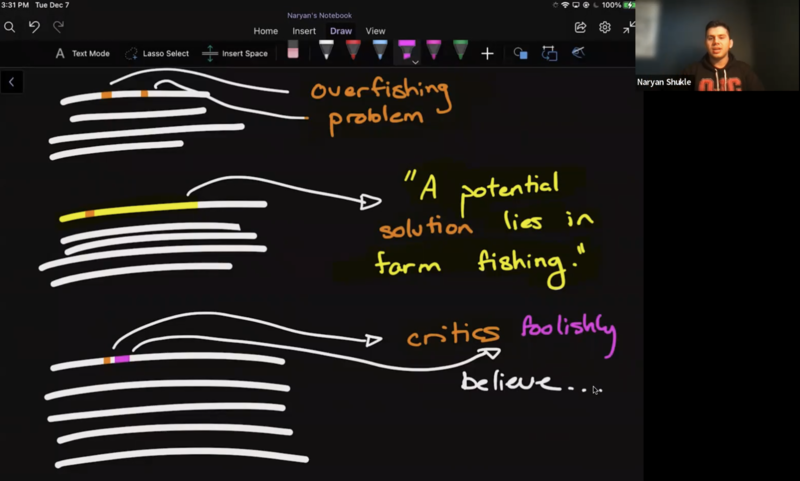This screenshot has height=481, width=800.
Task: Select the eraser tool
Action: coord(293,51)
